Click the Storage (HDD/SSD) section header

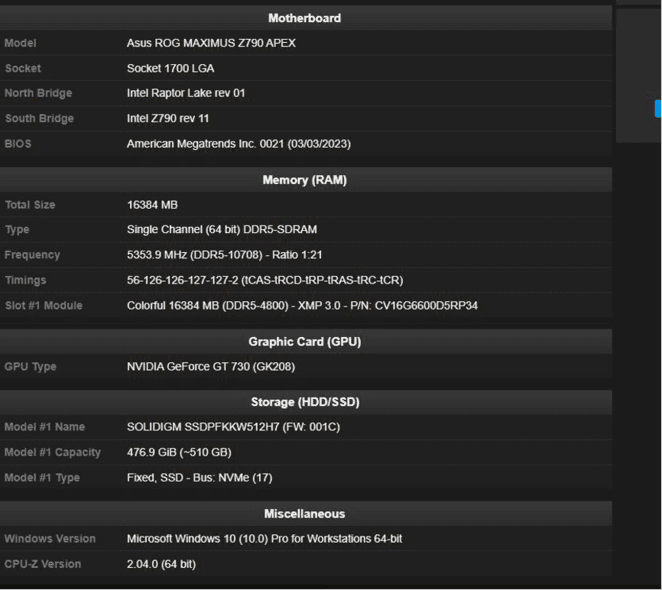(x=304, y=402)
